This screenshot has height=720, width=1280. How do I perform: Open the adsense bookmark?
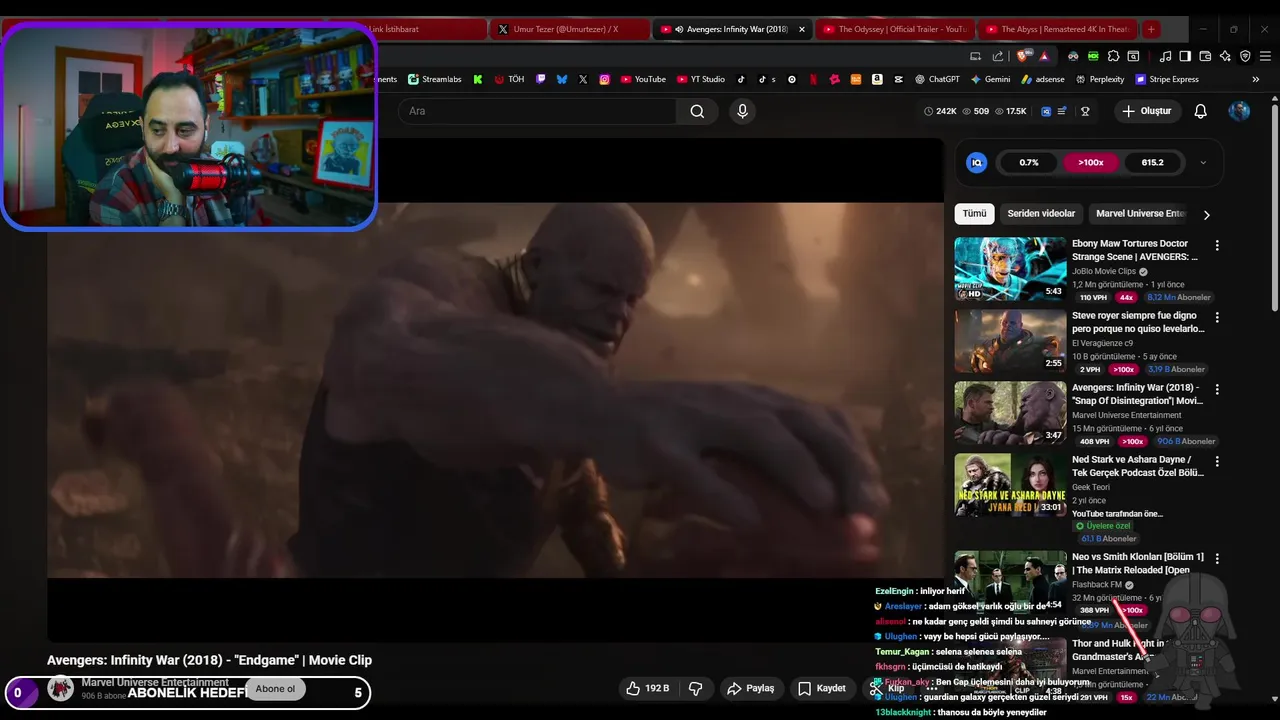pyautogui.click(x=1043, y=79)
